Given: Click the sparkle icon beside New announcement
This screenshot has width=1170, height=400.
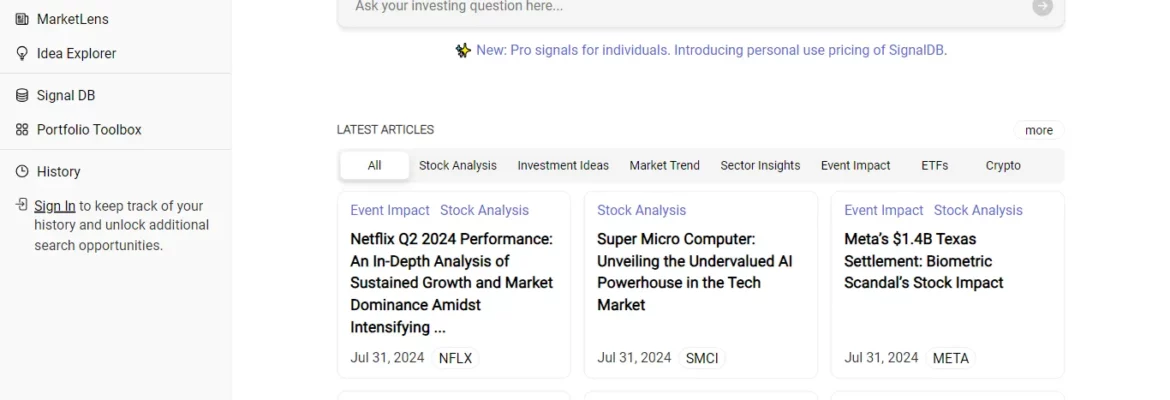Looking at the screenshot, I should pyautogui.click(x=463, y=51).
